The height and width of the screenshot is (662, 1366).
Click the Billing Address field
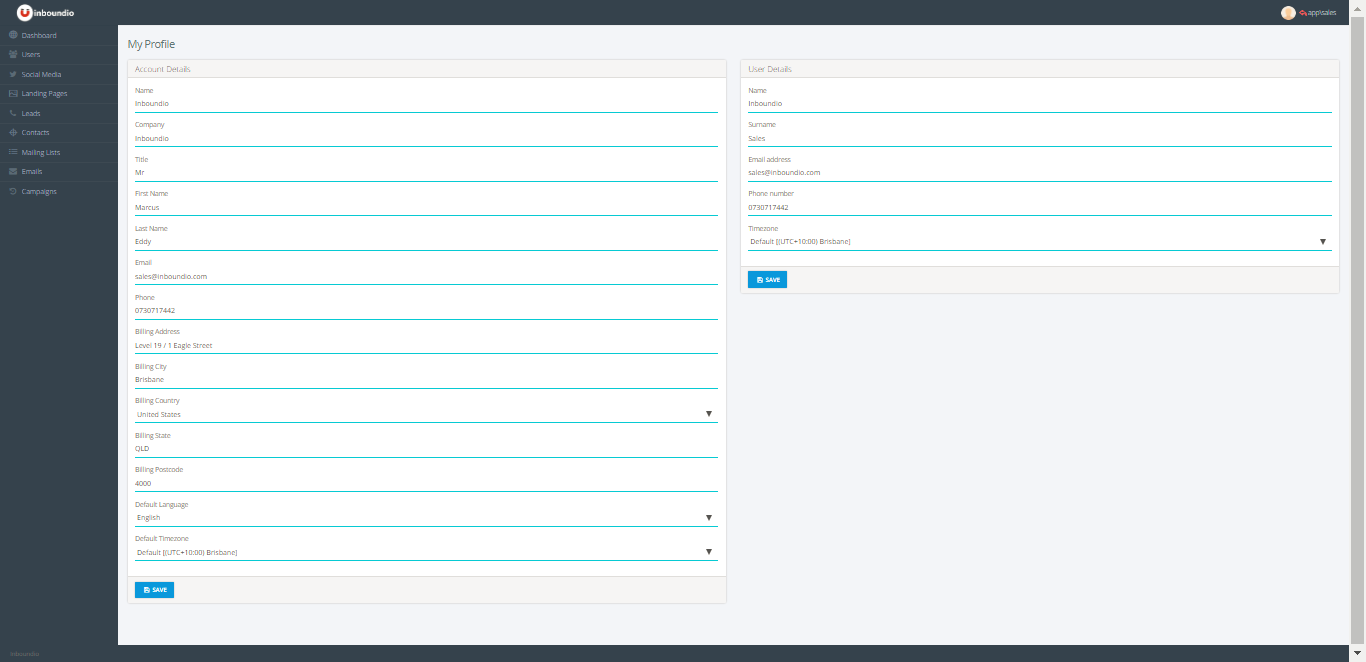coord(426,346)
